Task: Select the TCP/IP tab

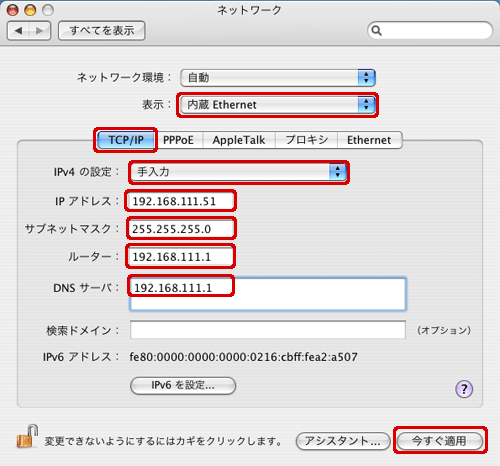Action: click(x=126, y=140)
